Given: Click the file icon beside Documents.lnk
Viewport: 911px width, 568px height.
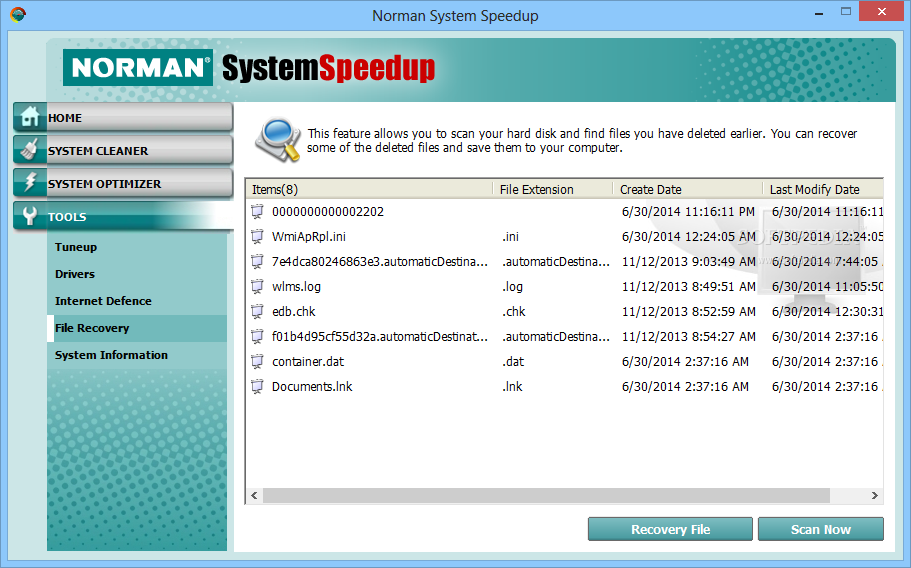Looking at the screenshot, I should point(257,386).
